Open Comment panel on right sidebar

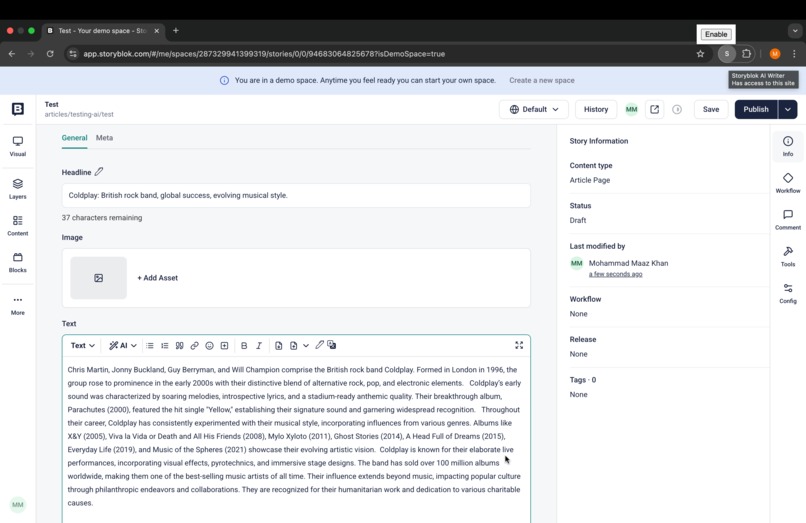[x=788, y=220]
